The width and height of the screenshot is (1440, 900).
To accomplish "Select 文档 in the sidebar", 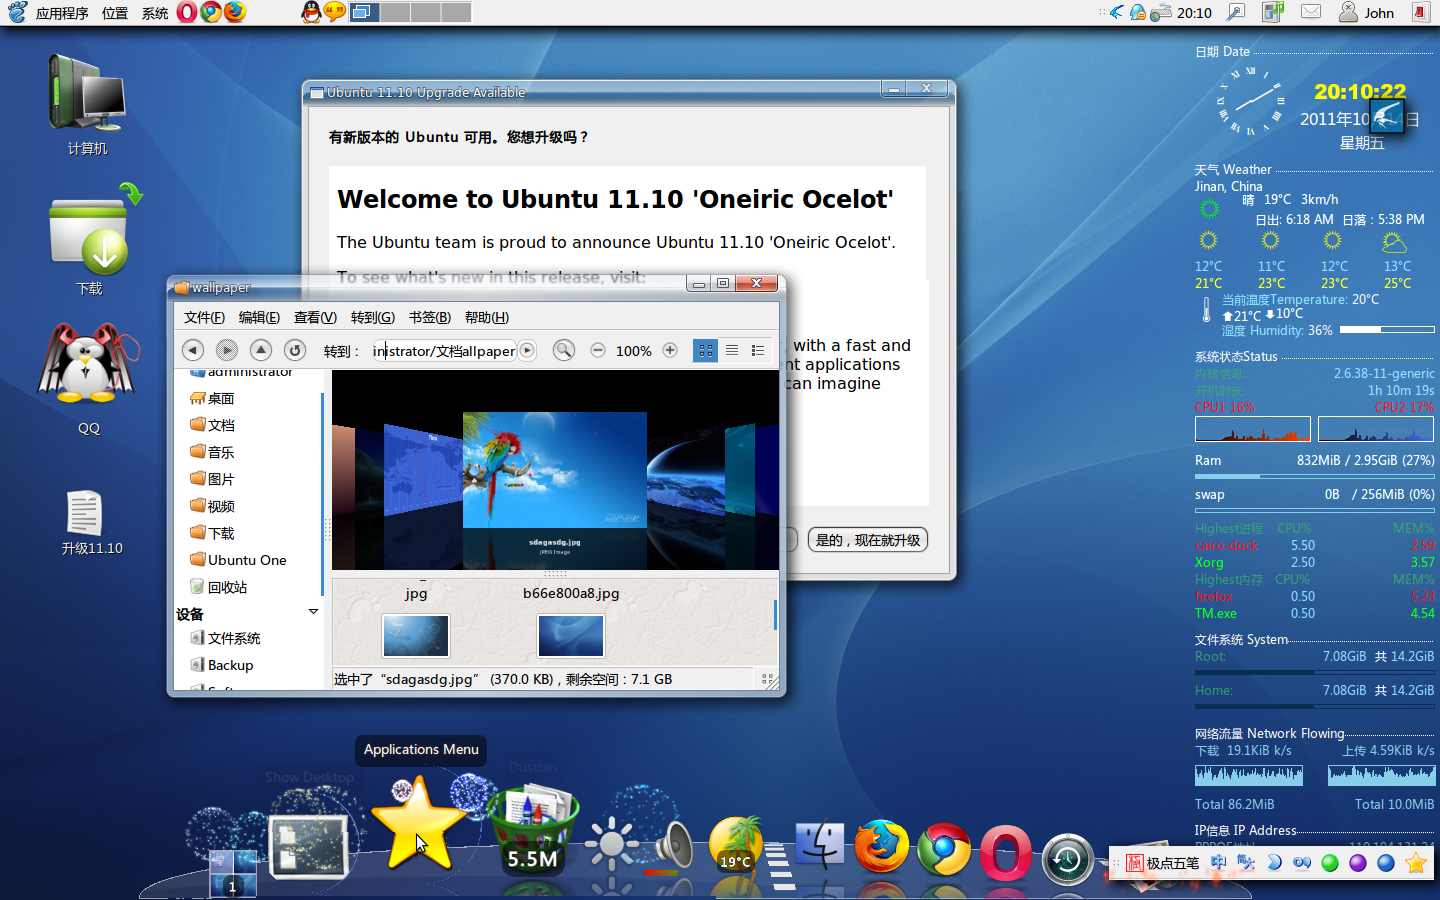I will click(x=212, y=425).
